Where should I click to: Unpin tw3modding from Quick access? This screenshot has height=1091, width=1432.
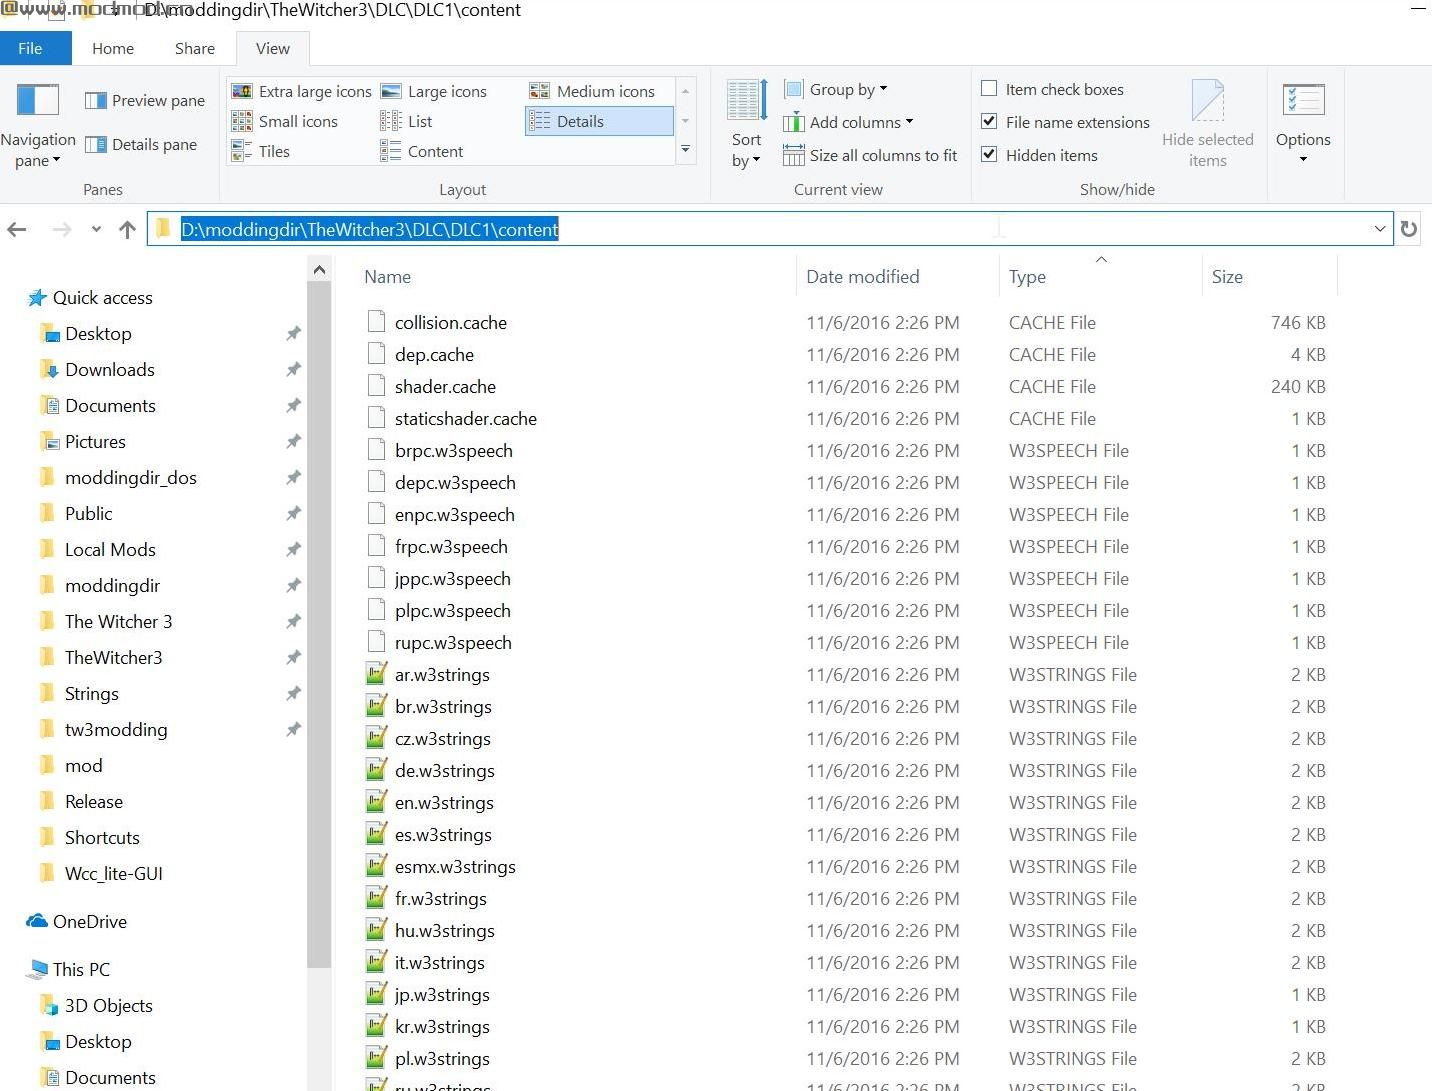293,730
